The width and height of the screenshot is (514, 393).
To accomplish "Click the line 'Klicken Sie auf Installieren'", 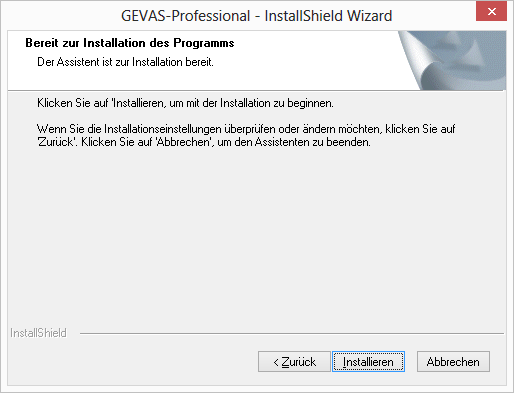I will click(x=185, y=103).
